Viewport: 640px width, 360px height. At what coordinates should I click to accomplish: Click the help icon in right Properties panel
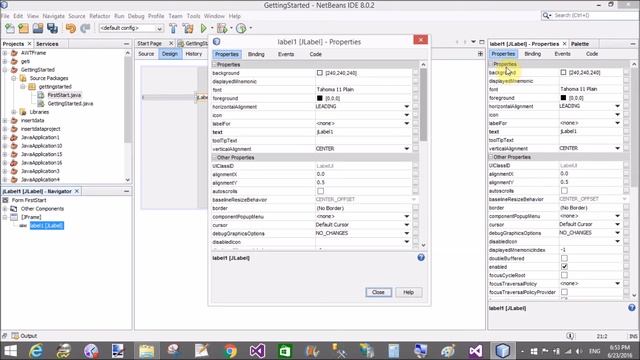click(631, 308)
